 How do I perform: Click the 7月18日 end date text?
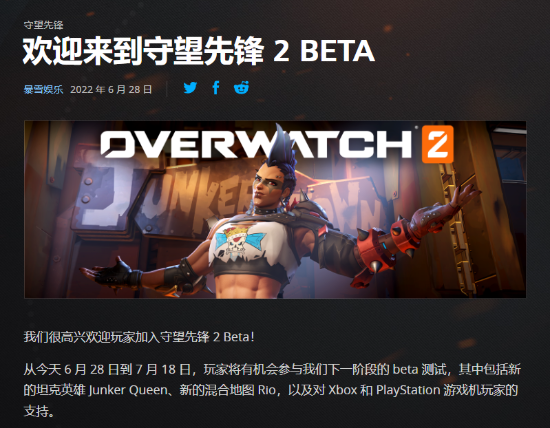click(163, 369)
